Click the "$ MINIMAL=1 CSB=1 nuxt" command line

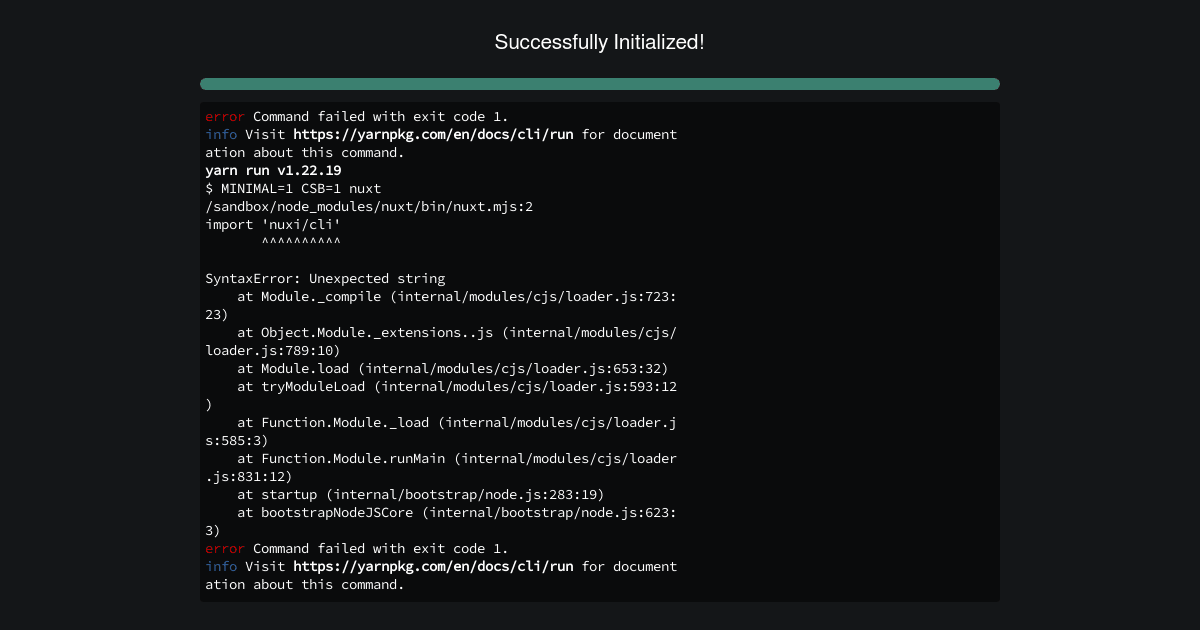coord(293,188)
